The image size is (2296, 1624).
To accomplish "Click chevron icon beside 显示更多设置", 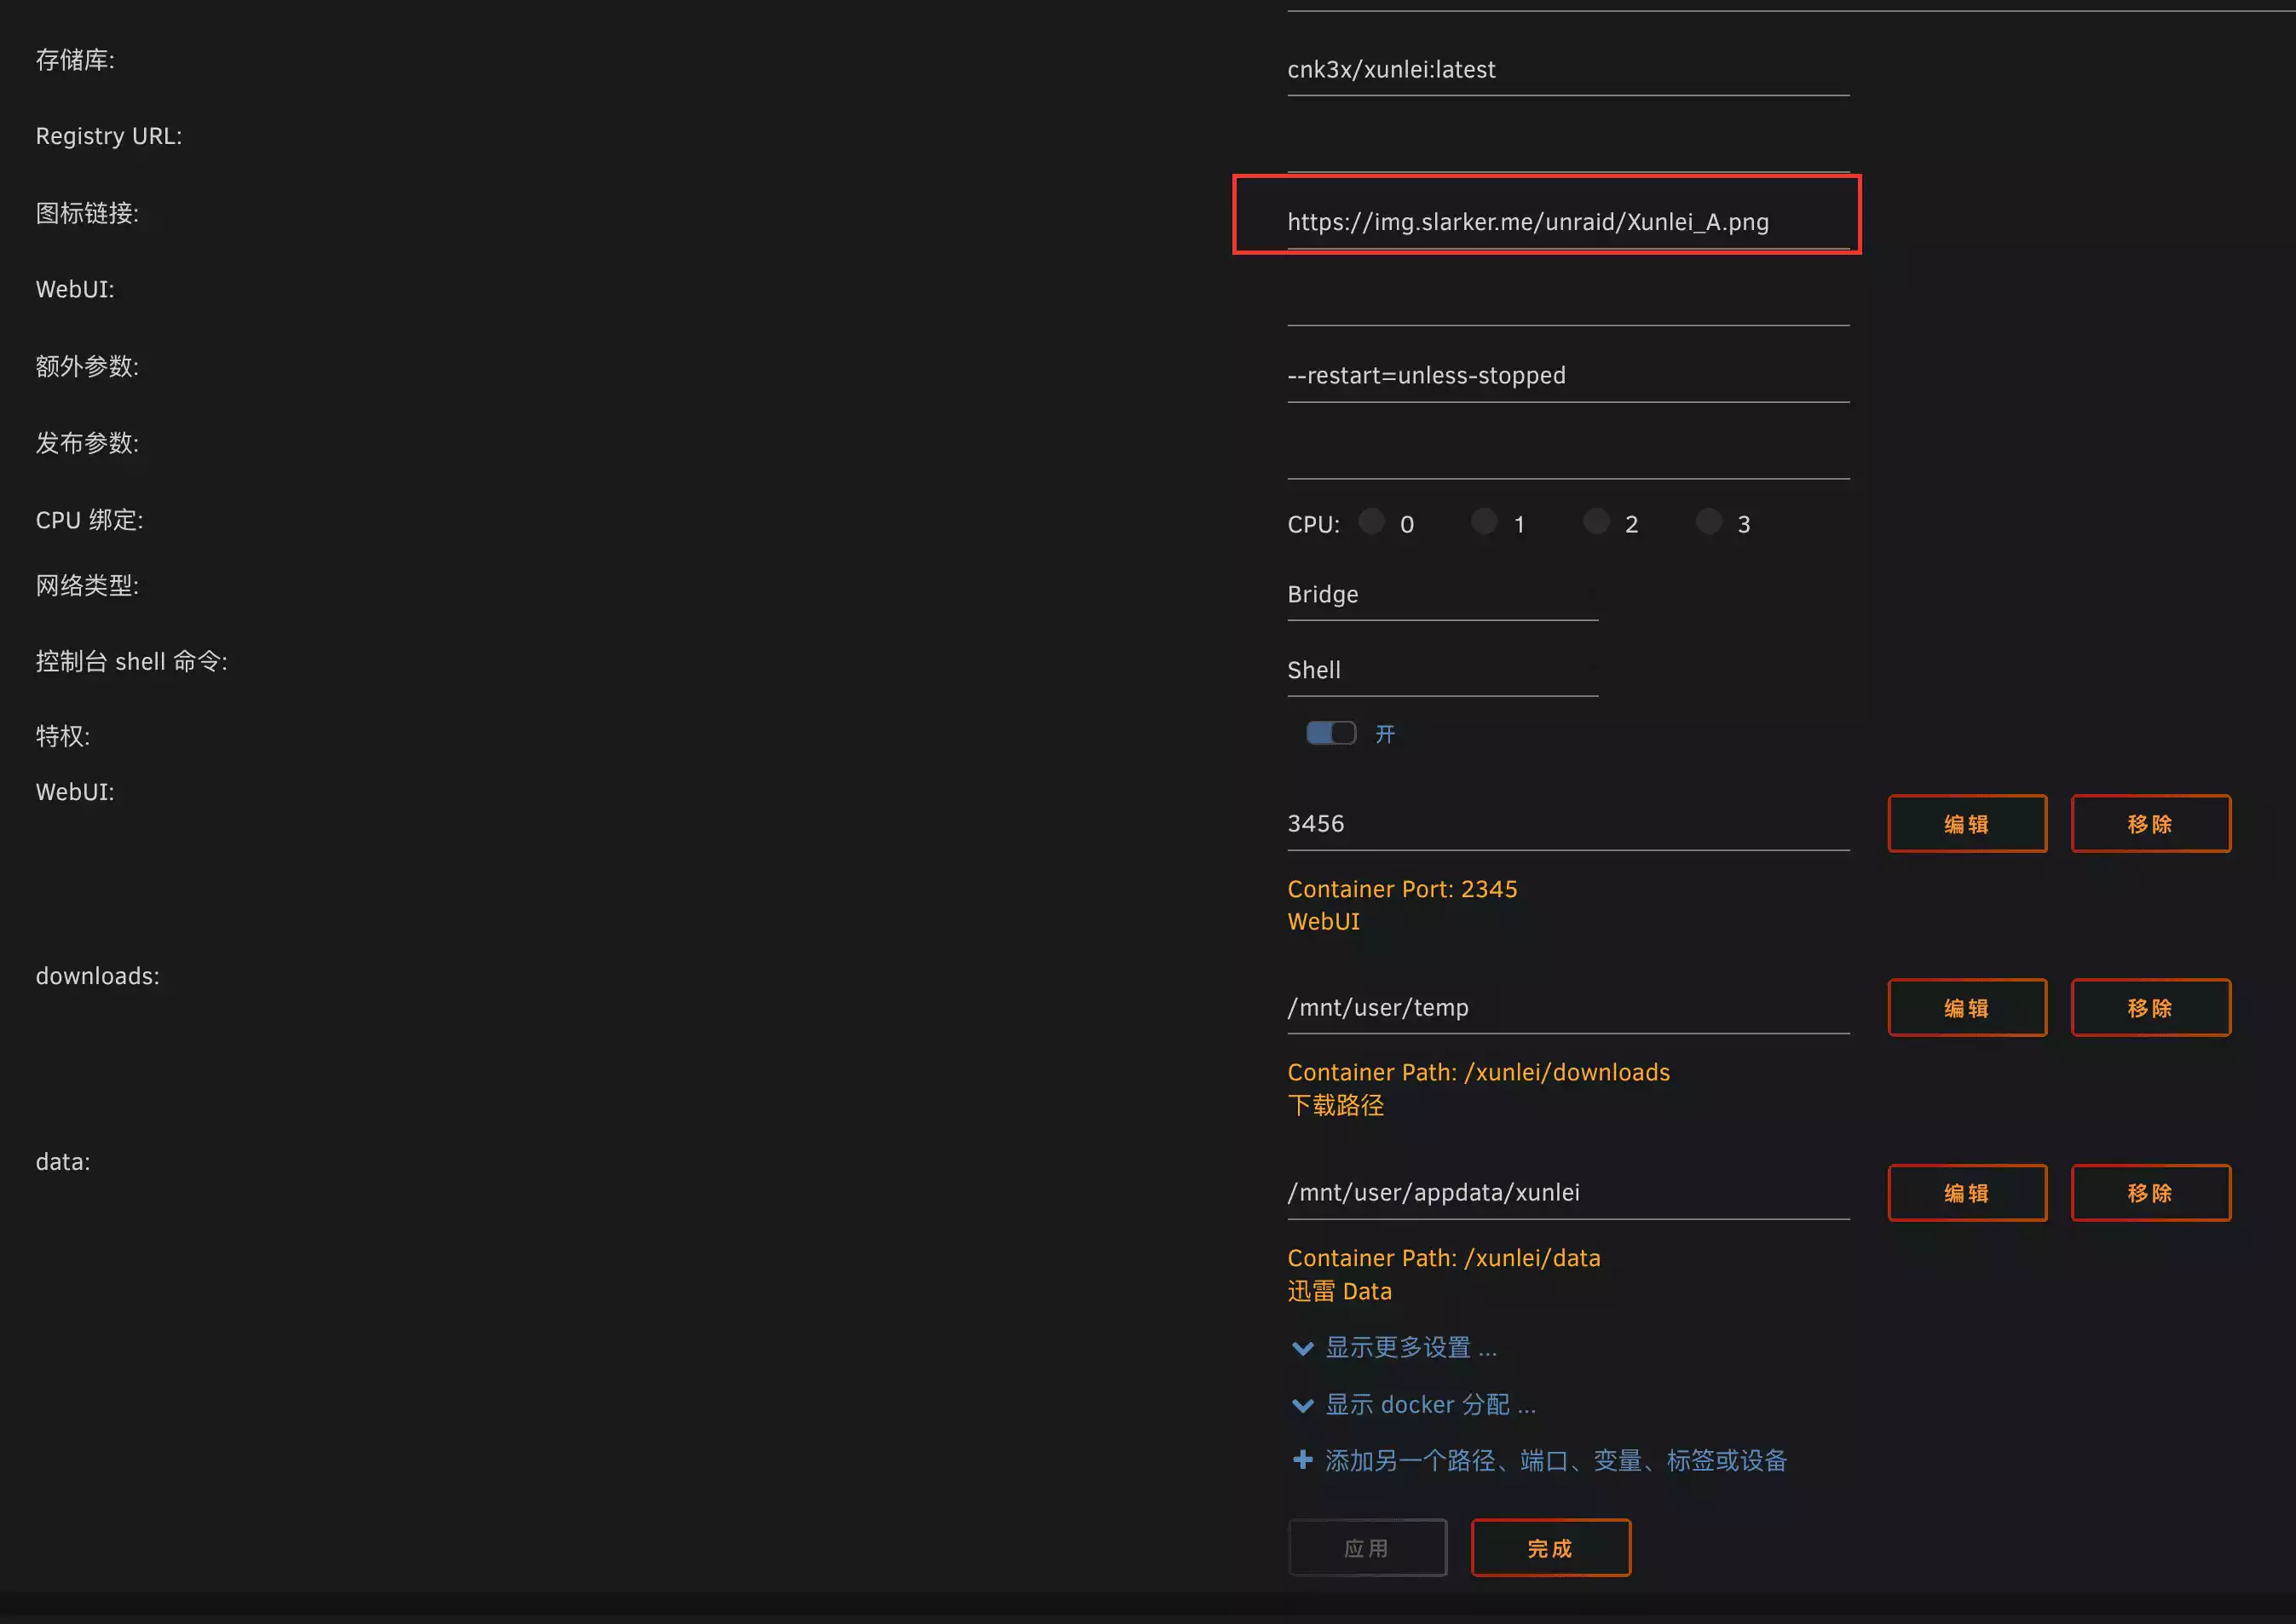I will coord(1302,1348).
